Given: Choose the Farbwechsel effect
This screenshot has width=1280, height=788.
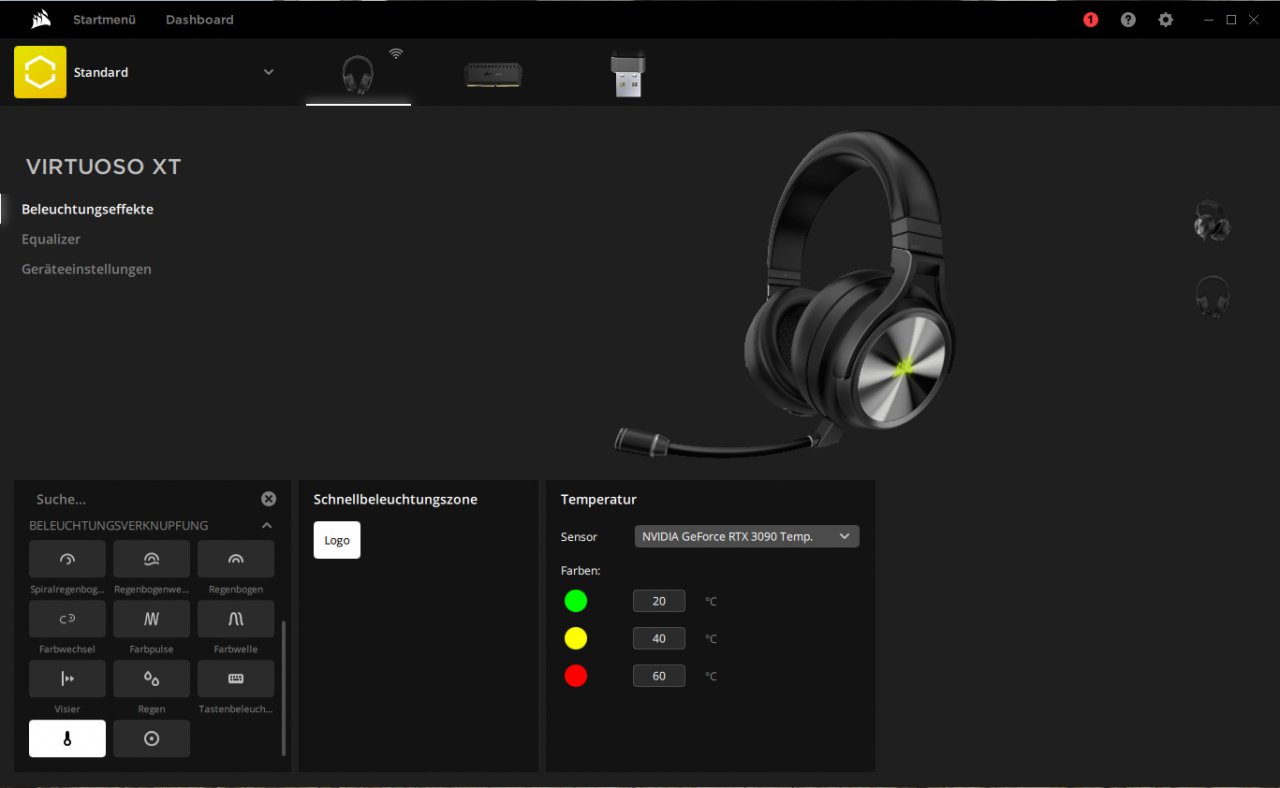Looking at the screenshot, I should point(67,619).
